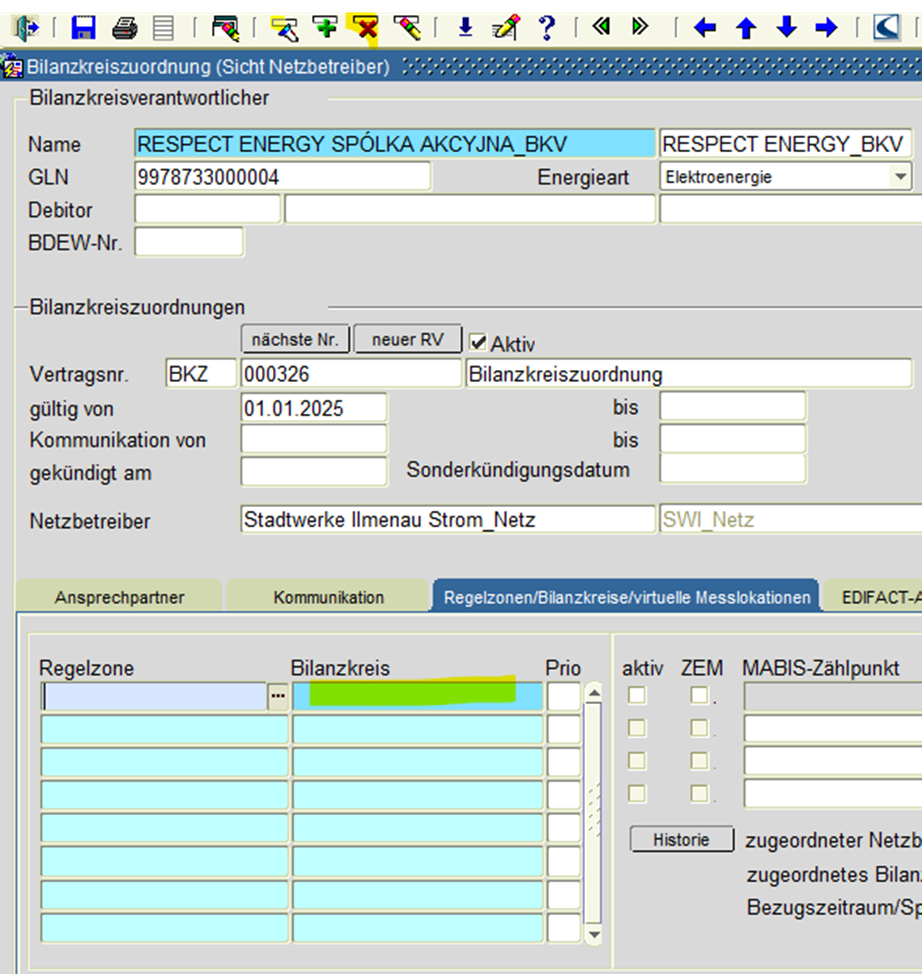Click the exit door icon in the toolbar

coord(24,27)
